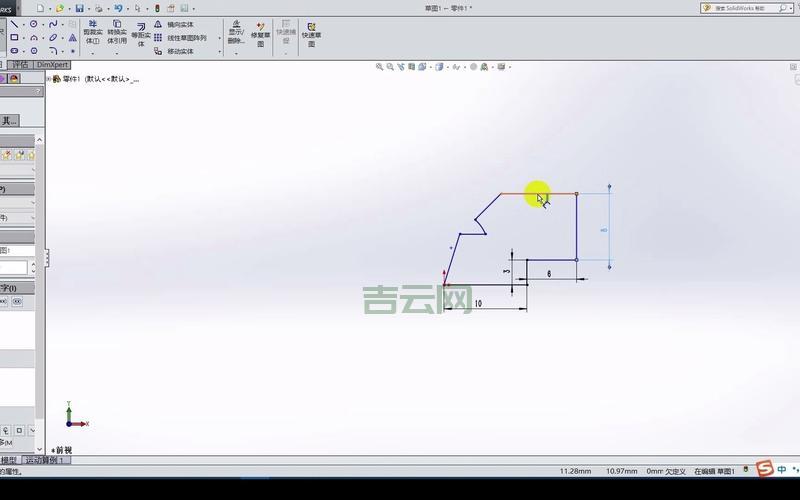The width and height of the screenshot is (800, 500).
Task: Click the SolidWorks help search box
Action: (x=750, y=8)
